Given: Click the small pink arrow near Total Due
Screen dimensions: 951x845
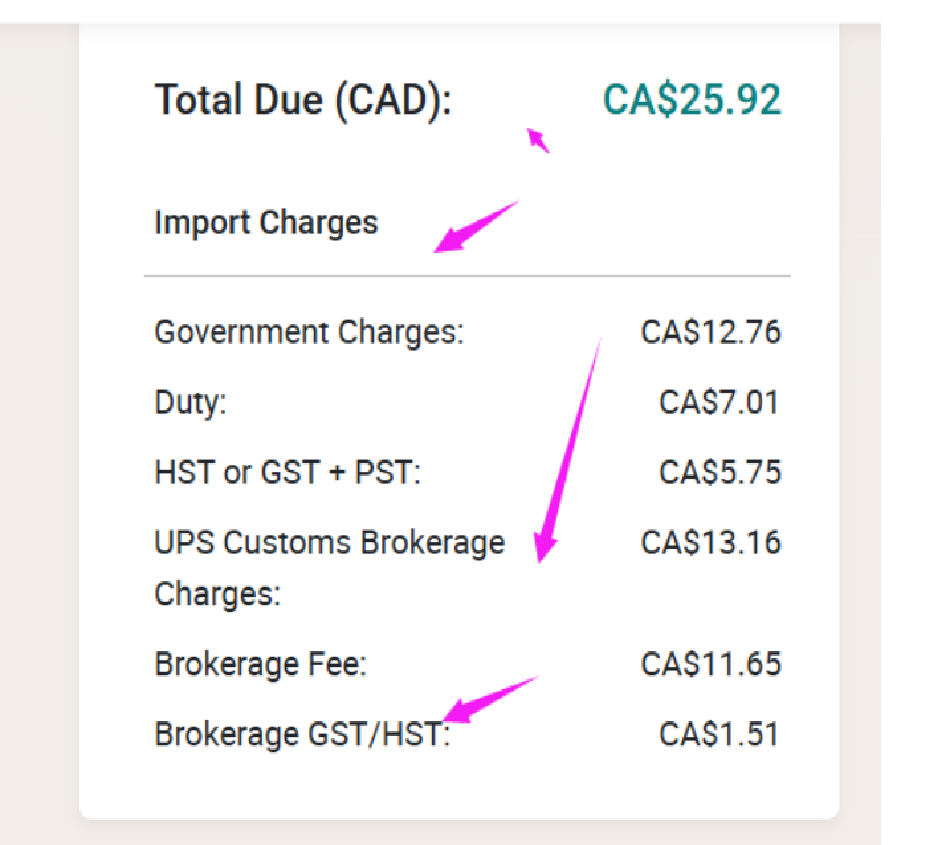Looking at the screenshot, I should click(x=539, y=140).
